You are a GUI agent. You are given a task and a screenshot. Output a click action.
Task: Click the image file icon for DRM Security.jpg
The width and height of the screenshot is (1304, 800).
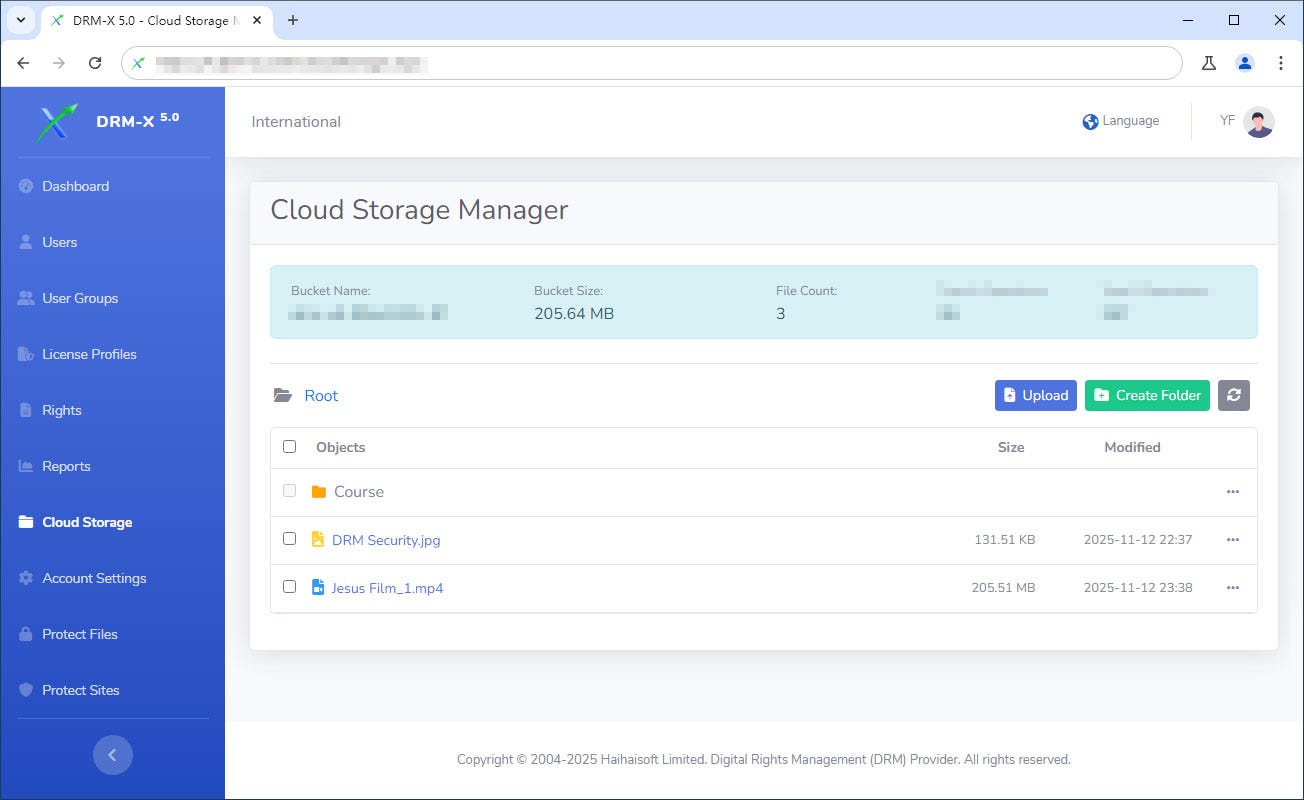coord(318,540)
